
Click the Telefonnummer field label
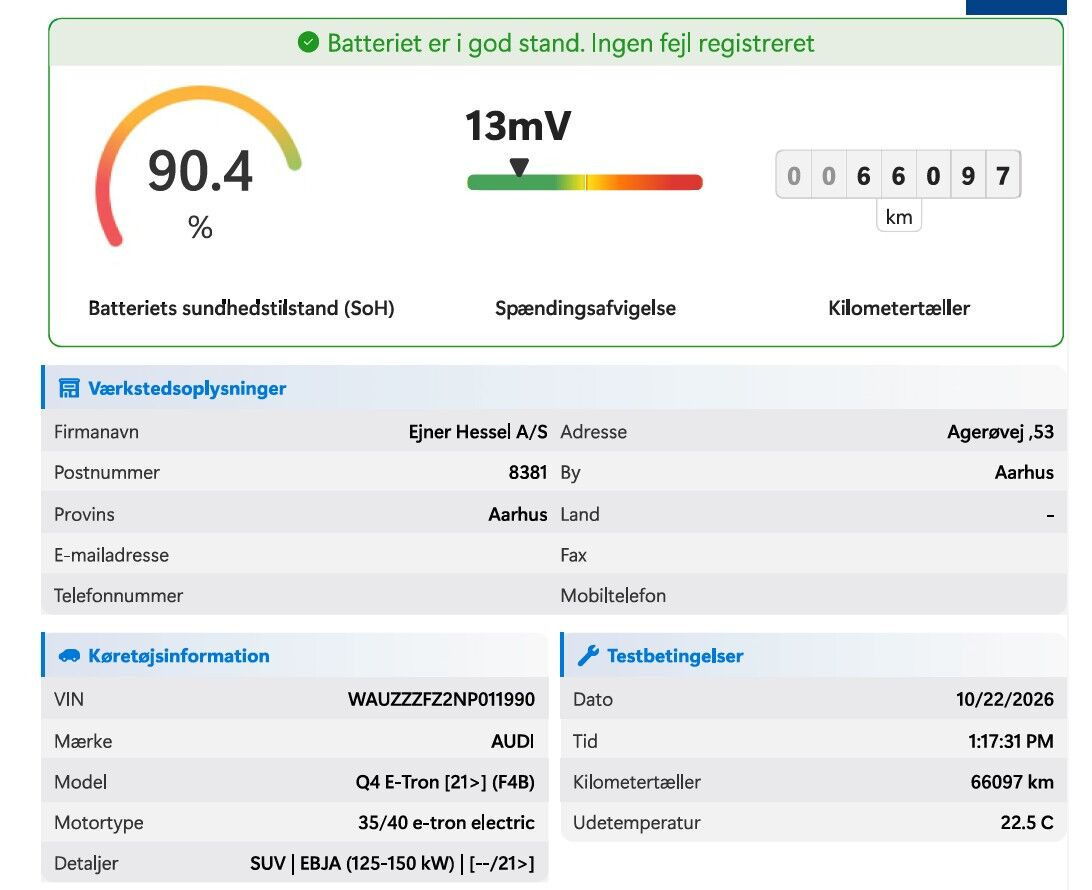click(x=118, y=595)
